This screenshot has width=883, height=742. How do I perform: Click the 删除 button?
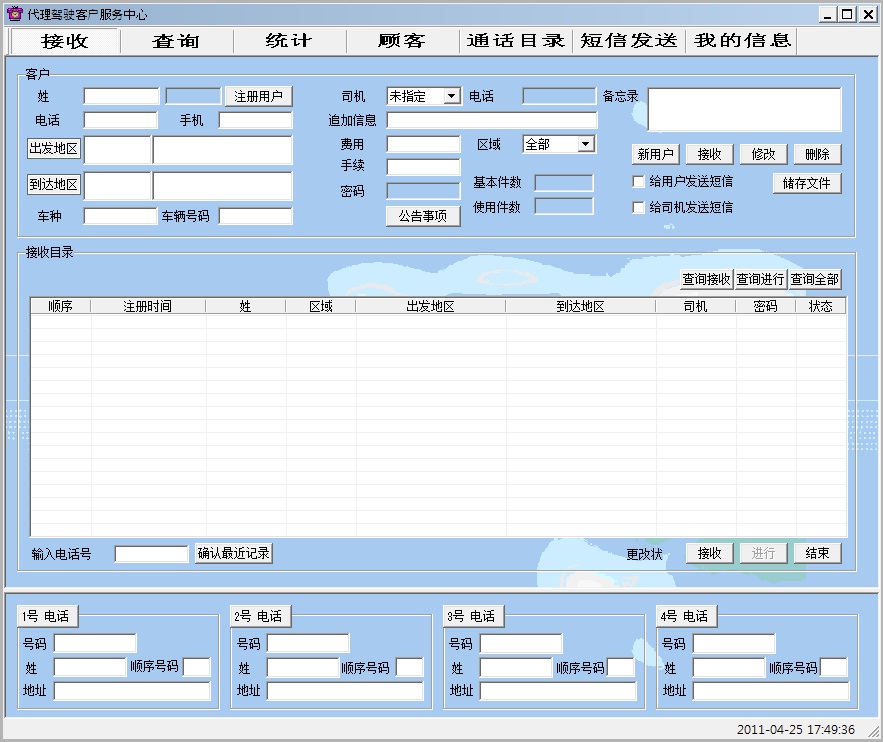tap(817, 154)
